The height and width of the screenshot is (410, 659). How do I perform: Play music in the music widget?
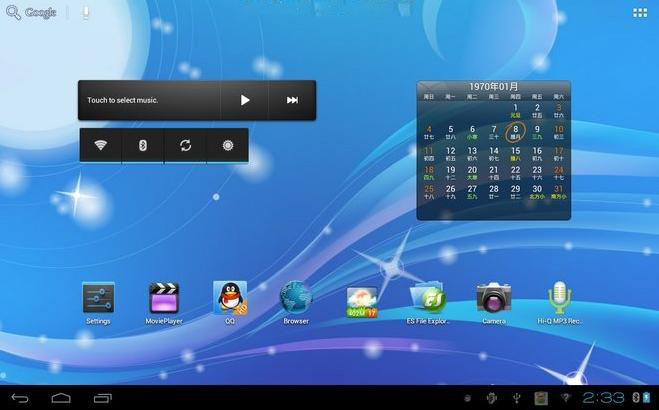(x=245, y=100)
